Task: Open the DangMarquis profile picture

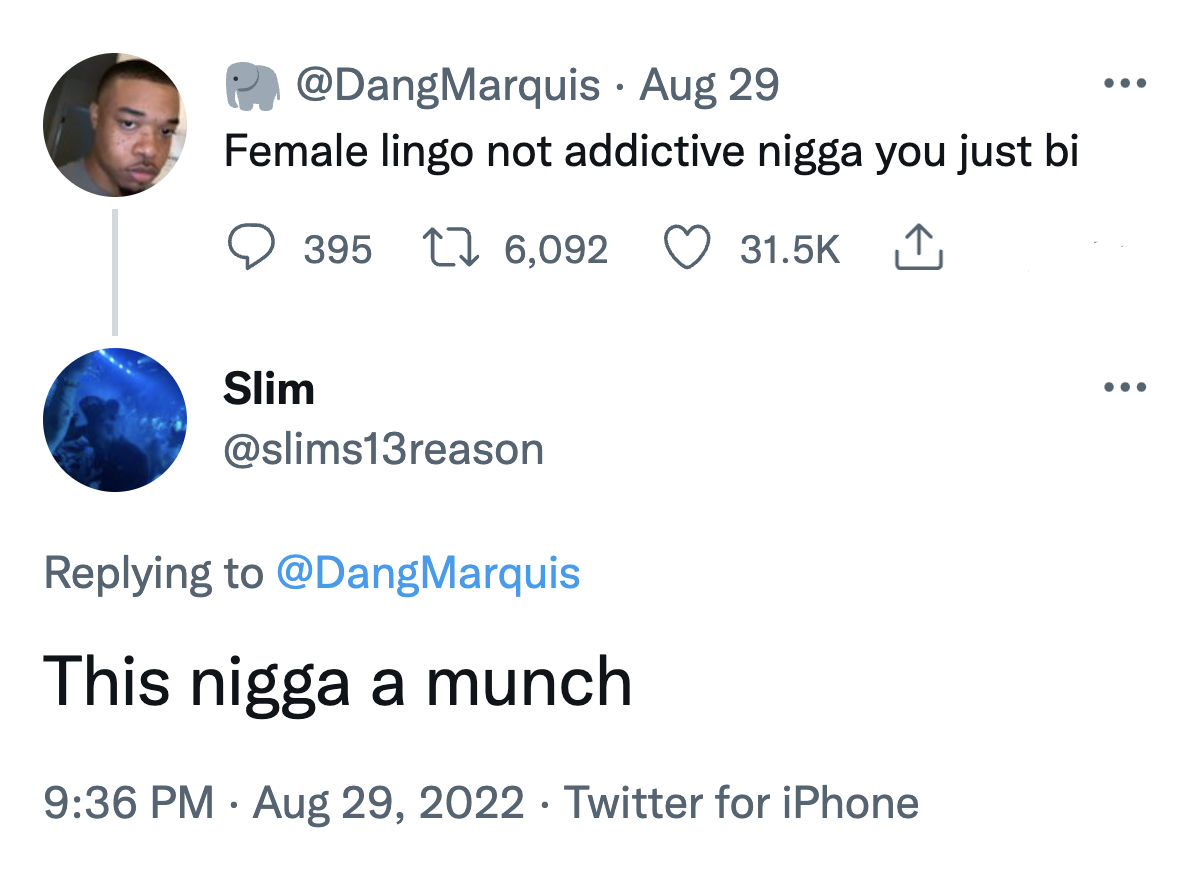Action: (114, 125)
